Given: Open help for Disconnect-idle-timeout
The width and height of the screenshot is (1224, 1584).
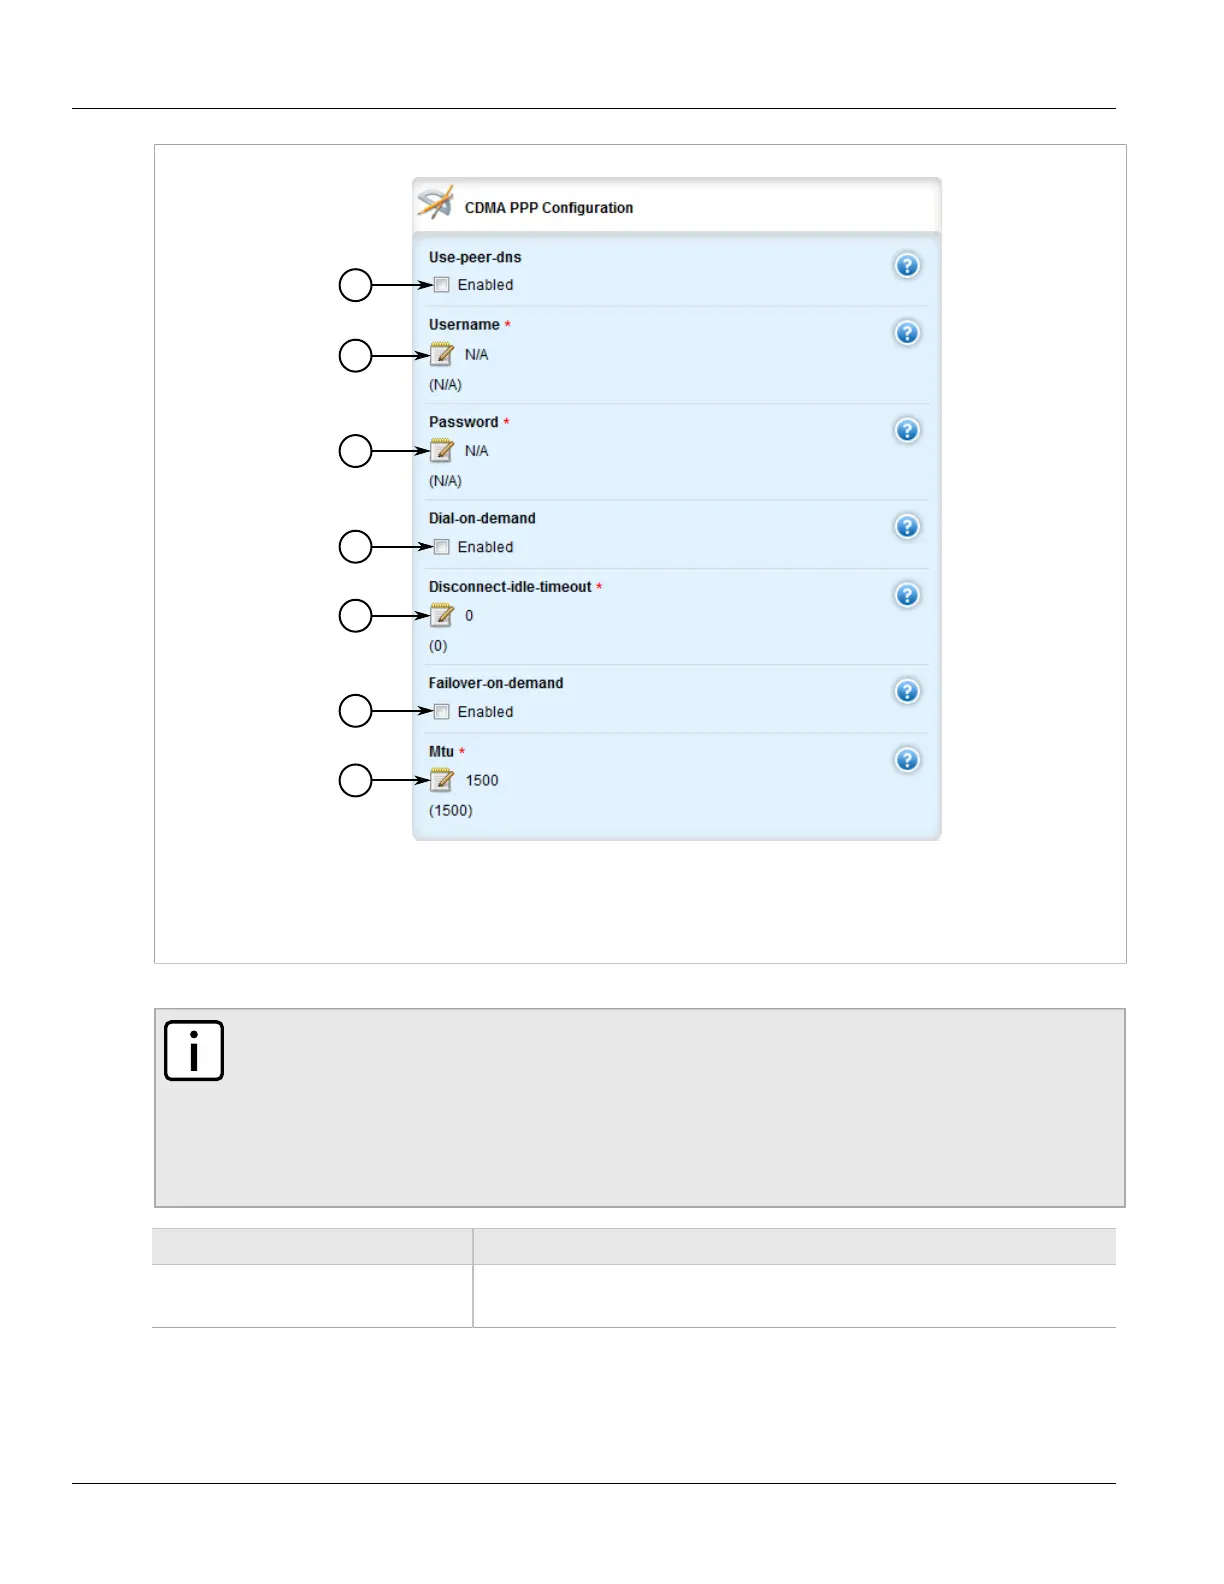Looking at the screenshot, I should (x=907, y=596).
